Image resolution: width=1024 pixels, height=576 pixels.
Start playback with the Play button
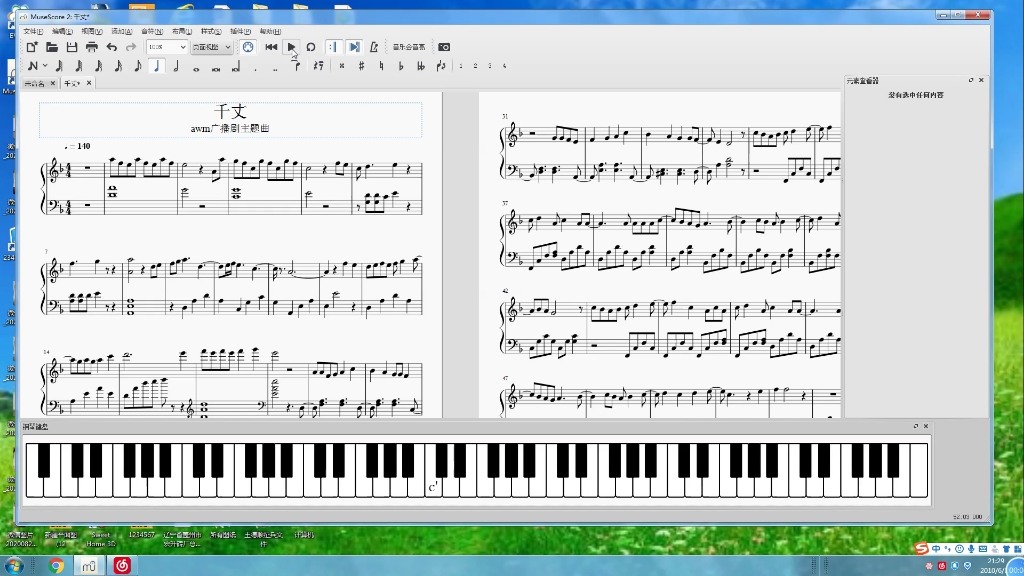point(291,47)
